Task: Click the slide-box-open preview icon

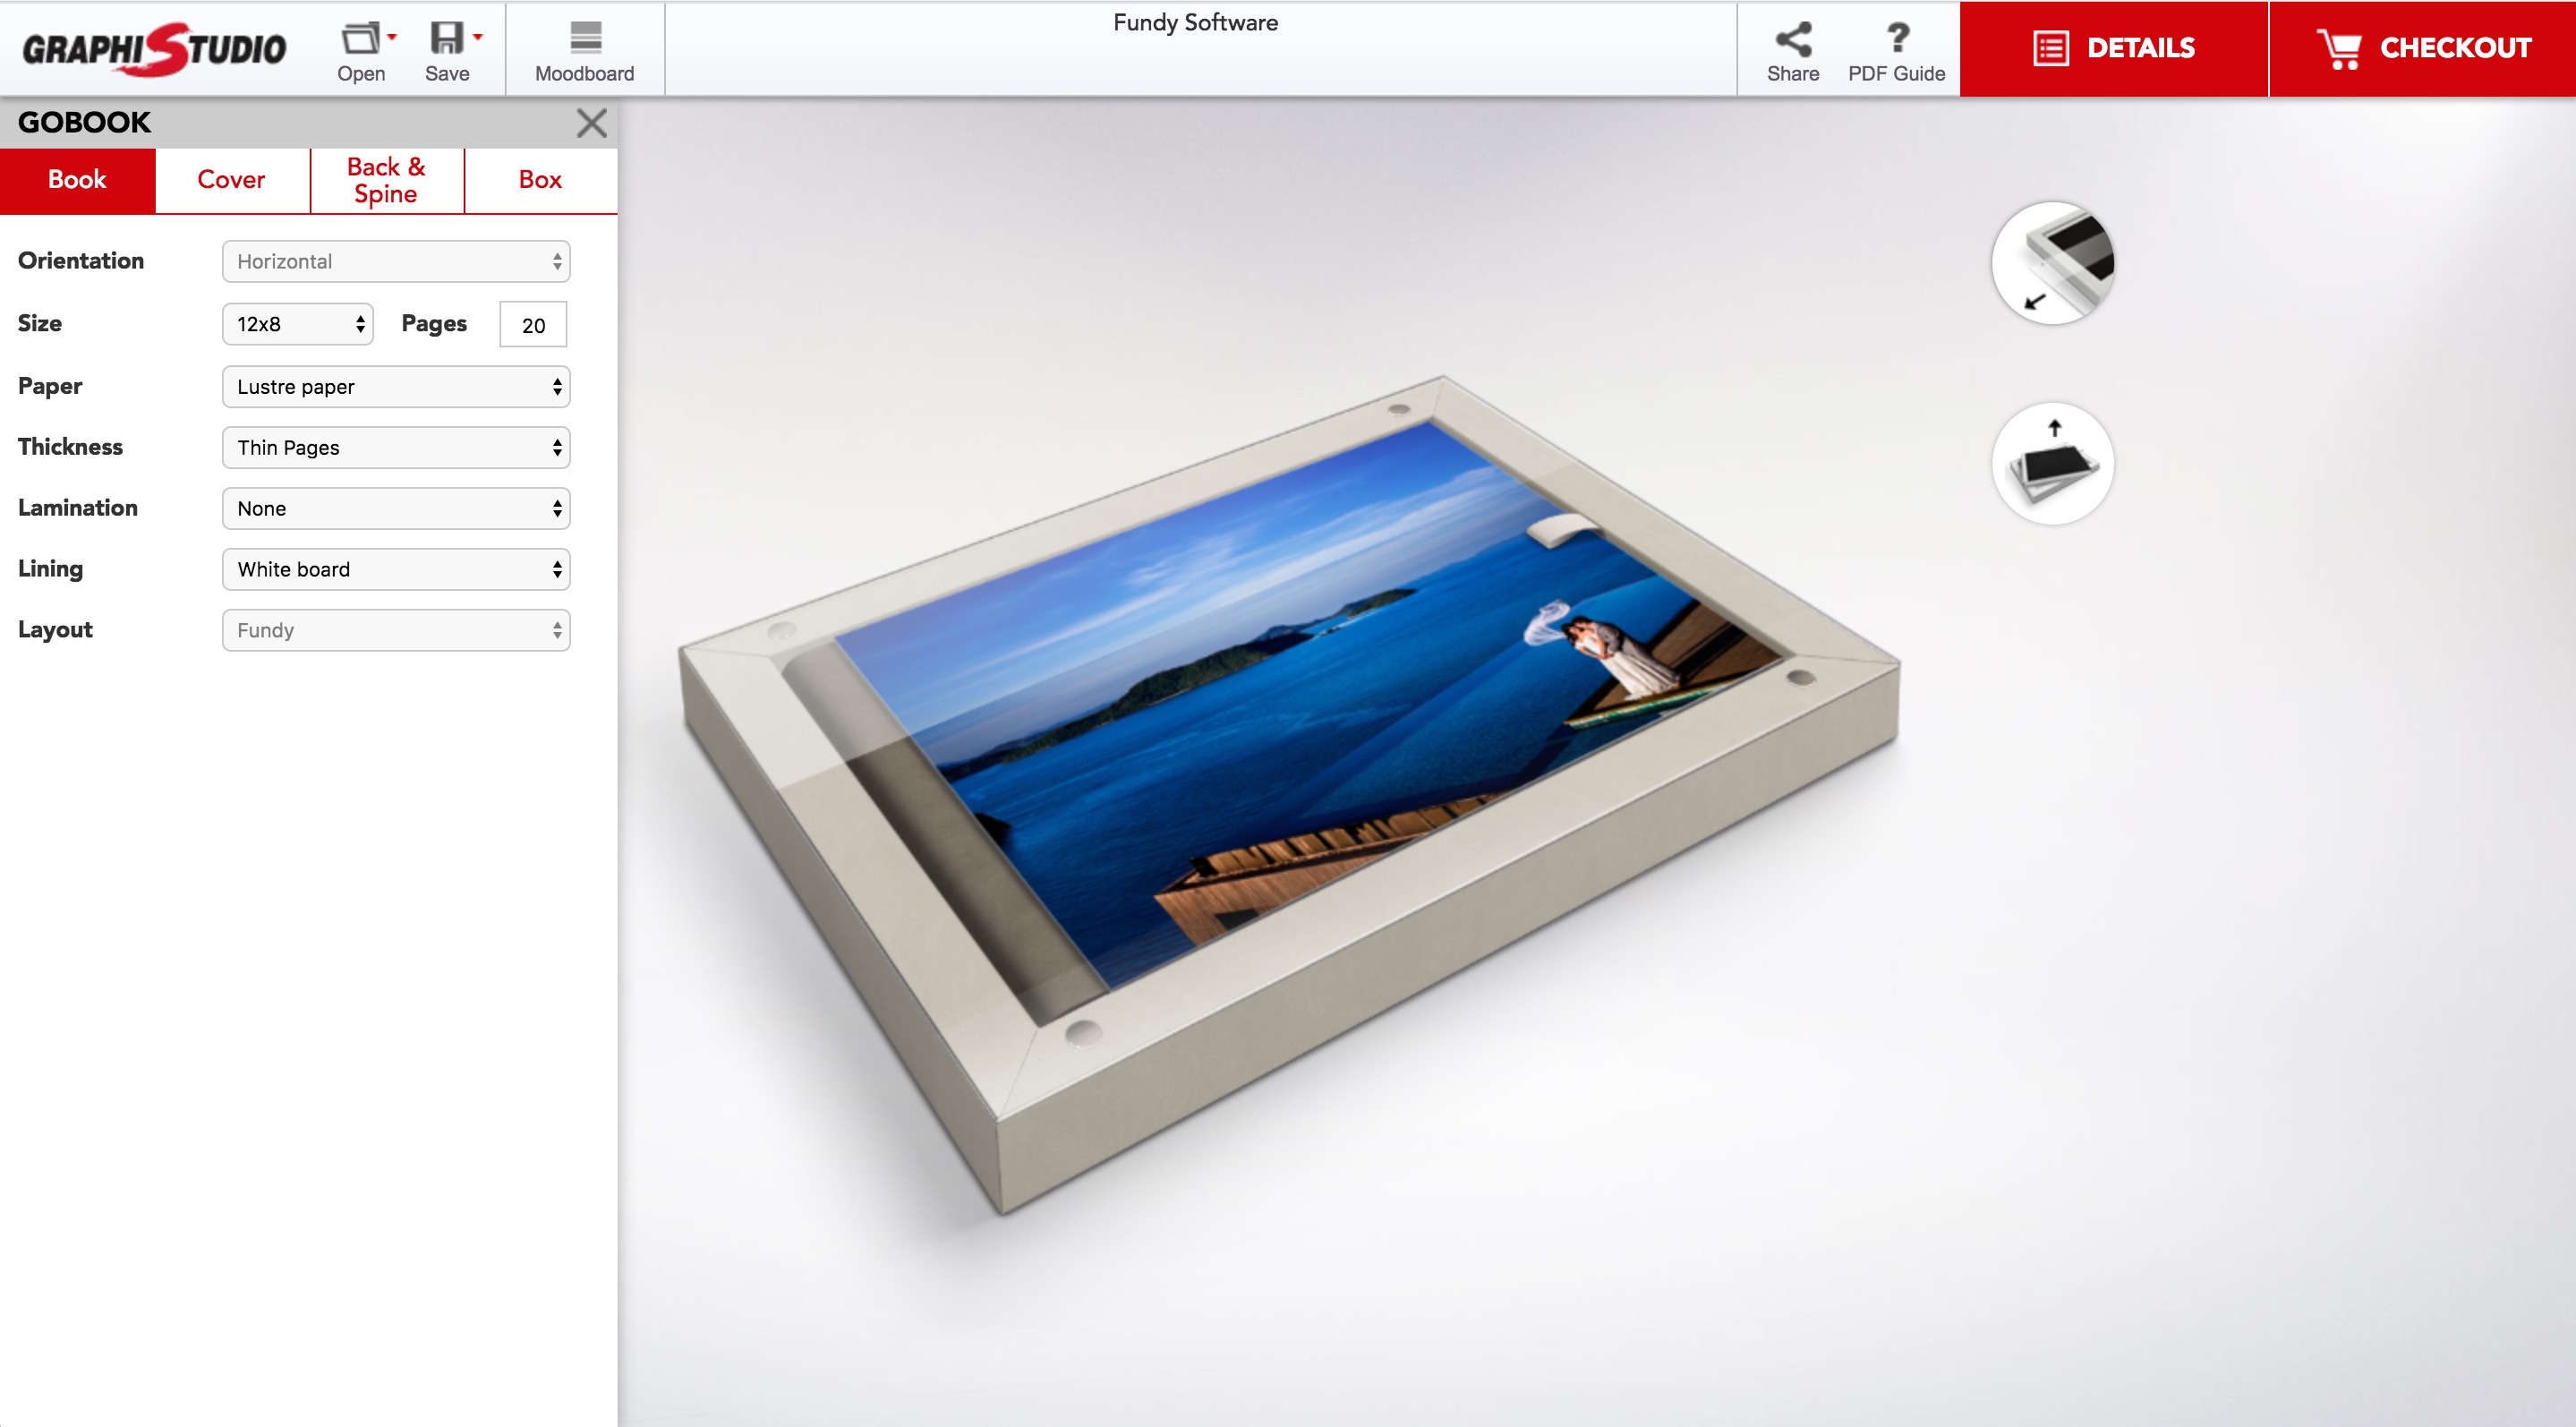Action: coord(2053,263)
